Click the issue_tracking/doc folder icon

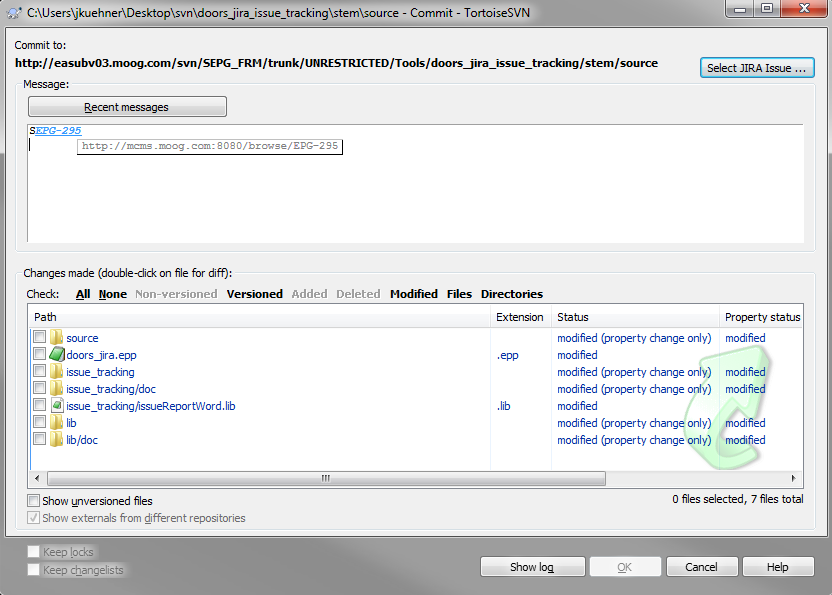[56, 389]
